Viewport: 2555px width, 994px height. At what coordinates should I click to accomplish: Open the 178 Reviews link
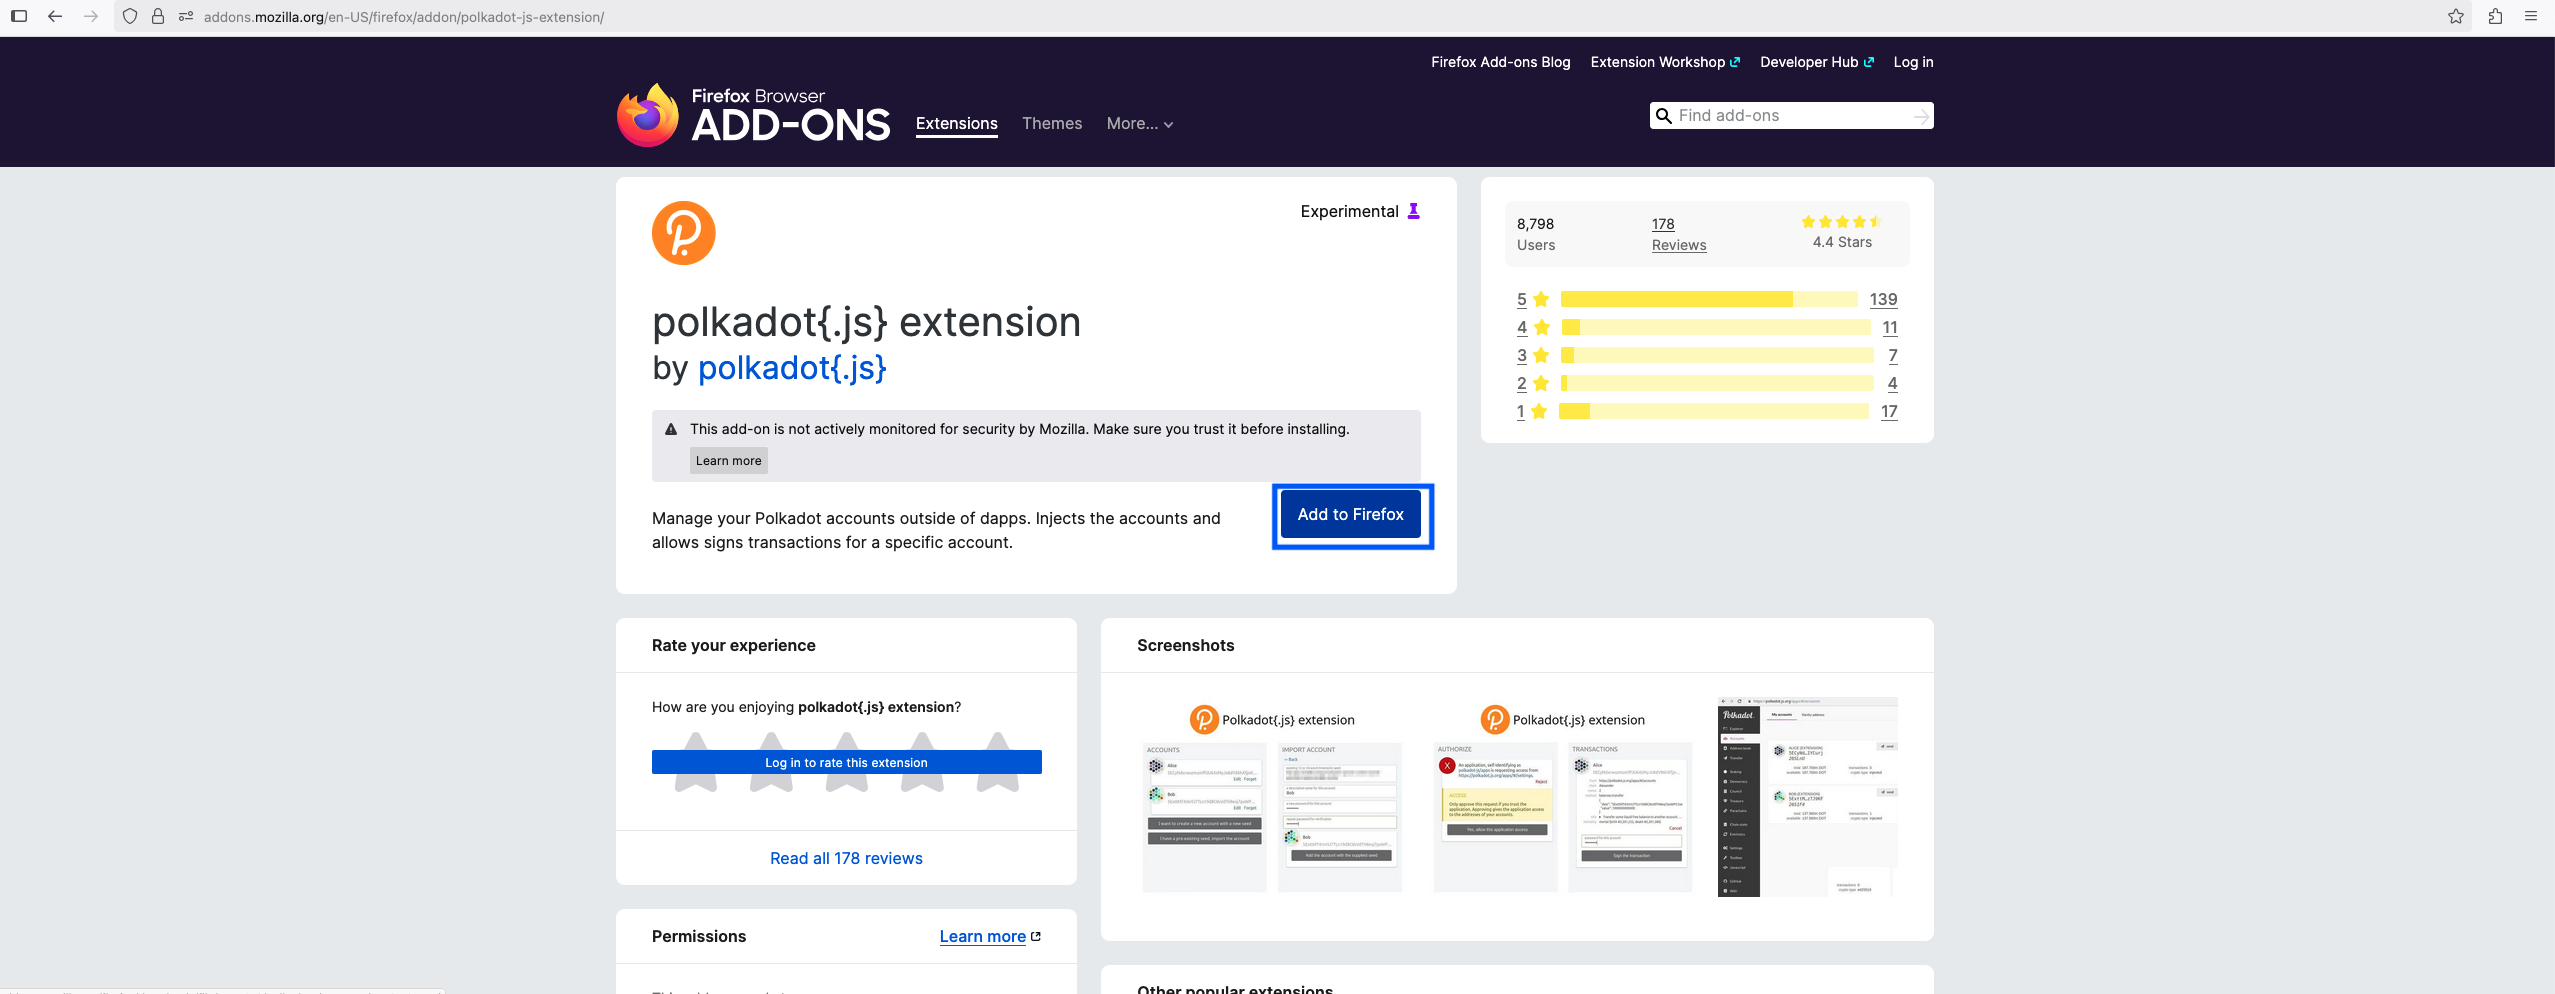click(x=1679, y=234)
